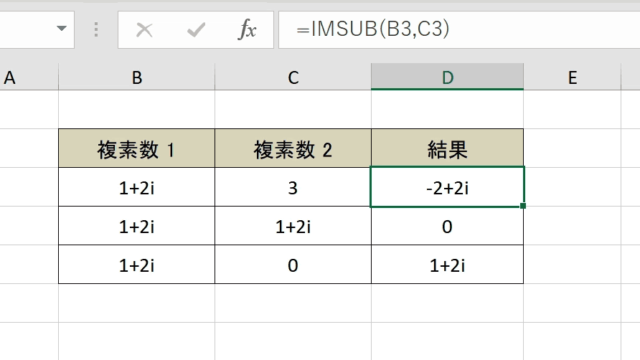Viewport: 640px width, 360px height.
Task: Select the active cell showing -2+2i
Action: point(447,187)
